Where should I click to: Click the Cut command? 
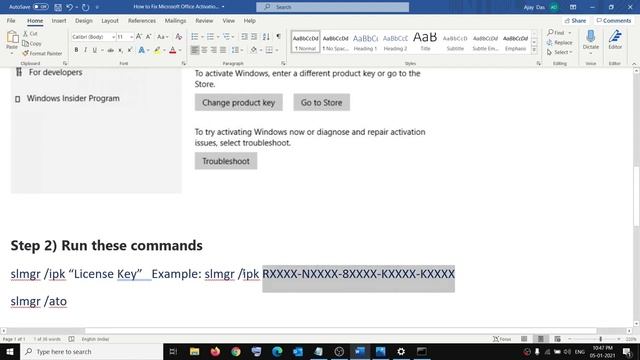point(30,33)
